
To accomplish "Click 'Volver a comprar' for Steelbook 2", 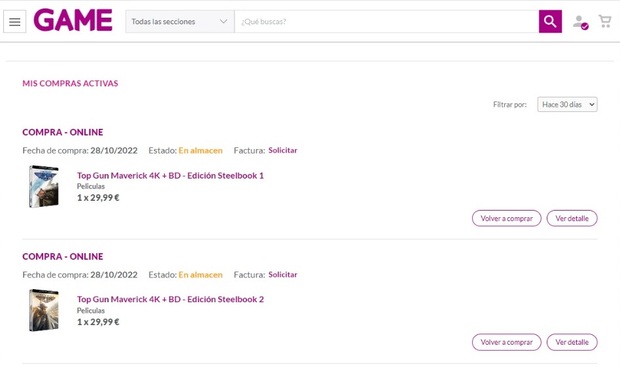I will coord(507,342).
